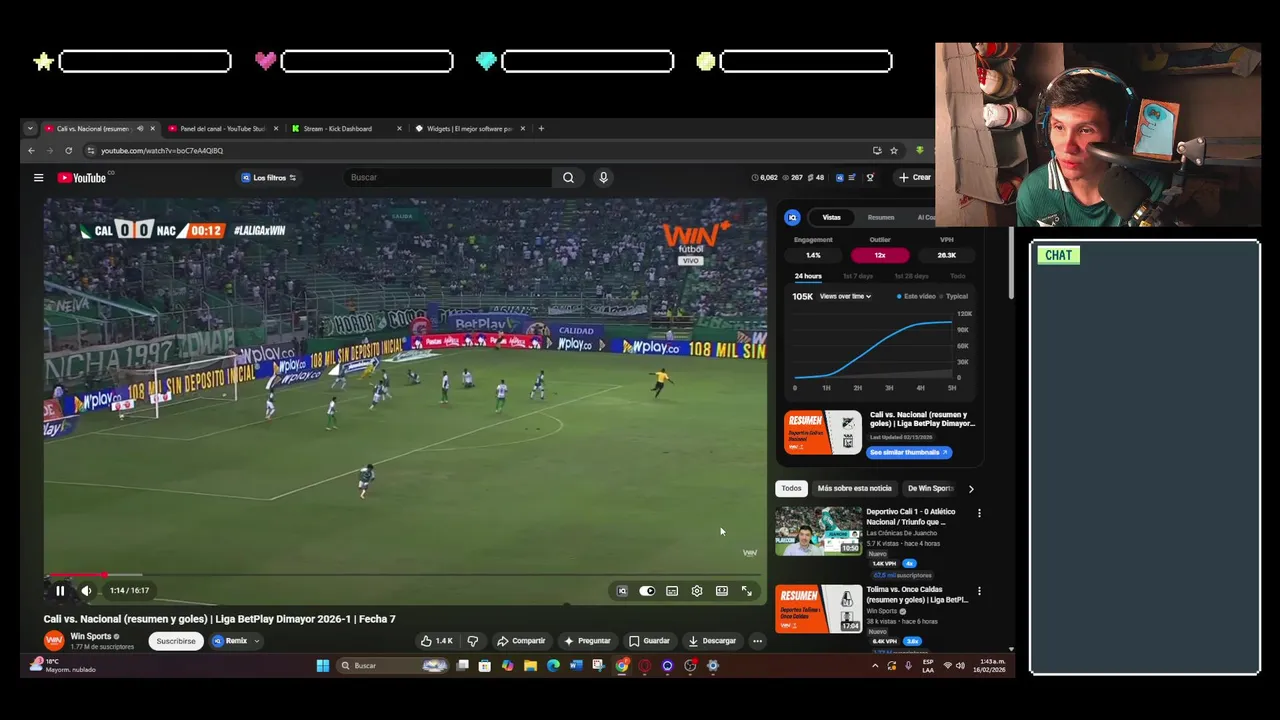Turn on subtitles in the player
Image resolution: width=1280 pixels, height=720 pixels.
[672, 591]
